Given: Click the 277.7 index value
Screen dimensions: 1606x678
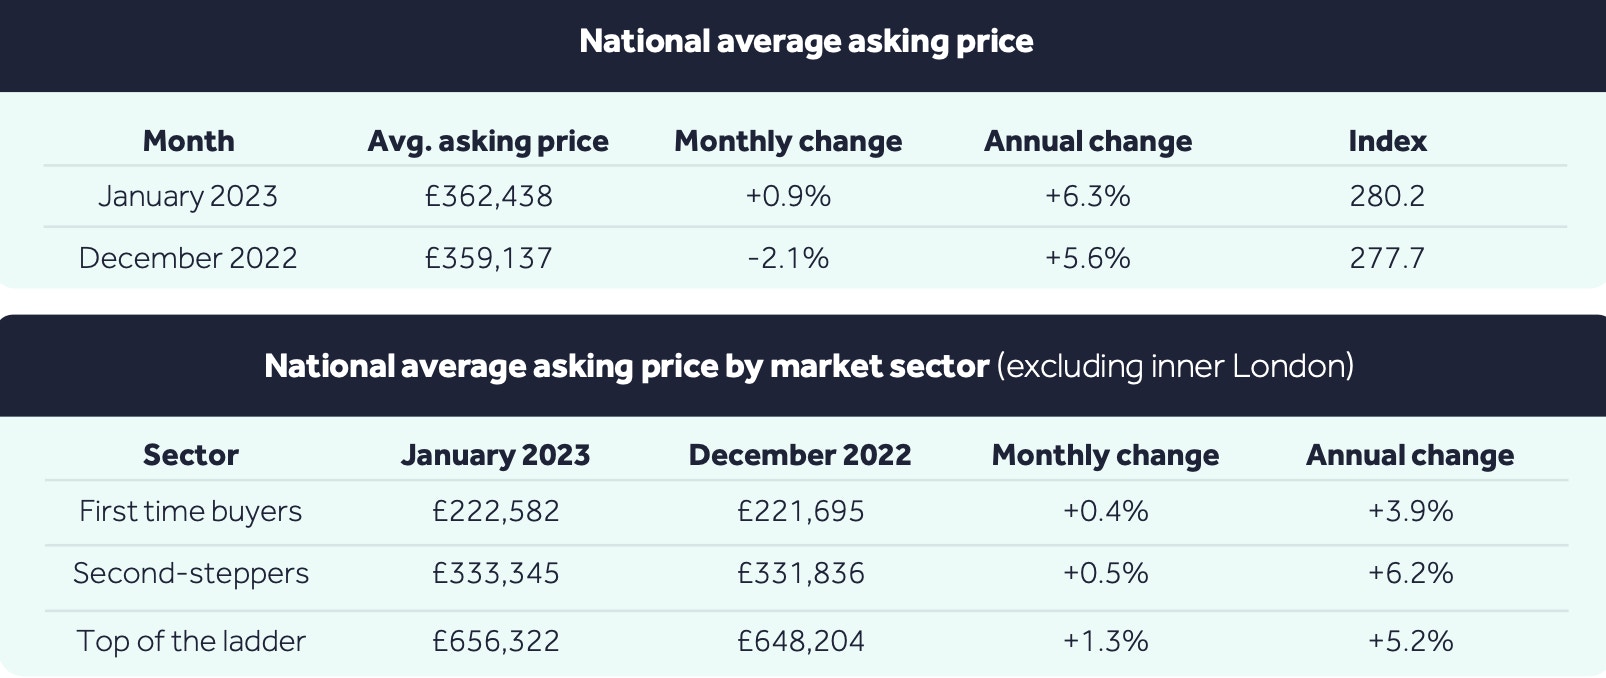Looking at the screenshot, I should 1387,258.
